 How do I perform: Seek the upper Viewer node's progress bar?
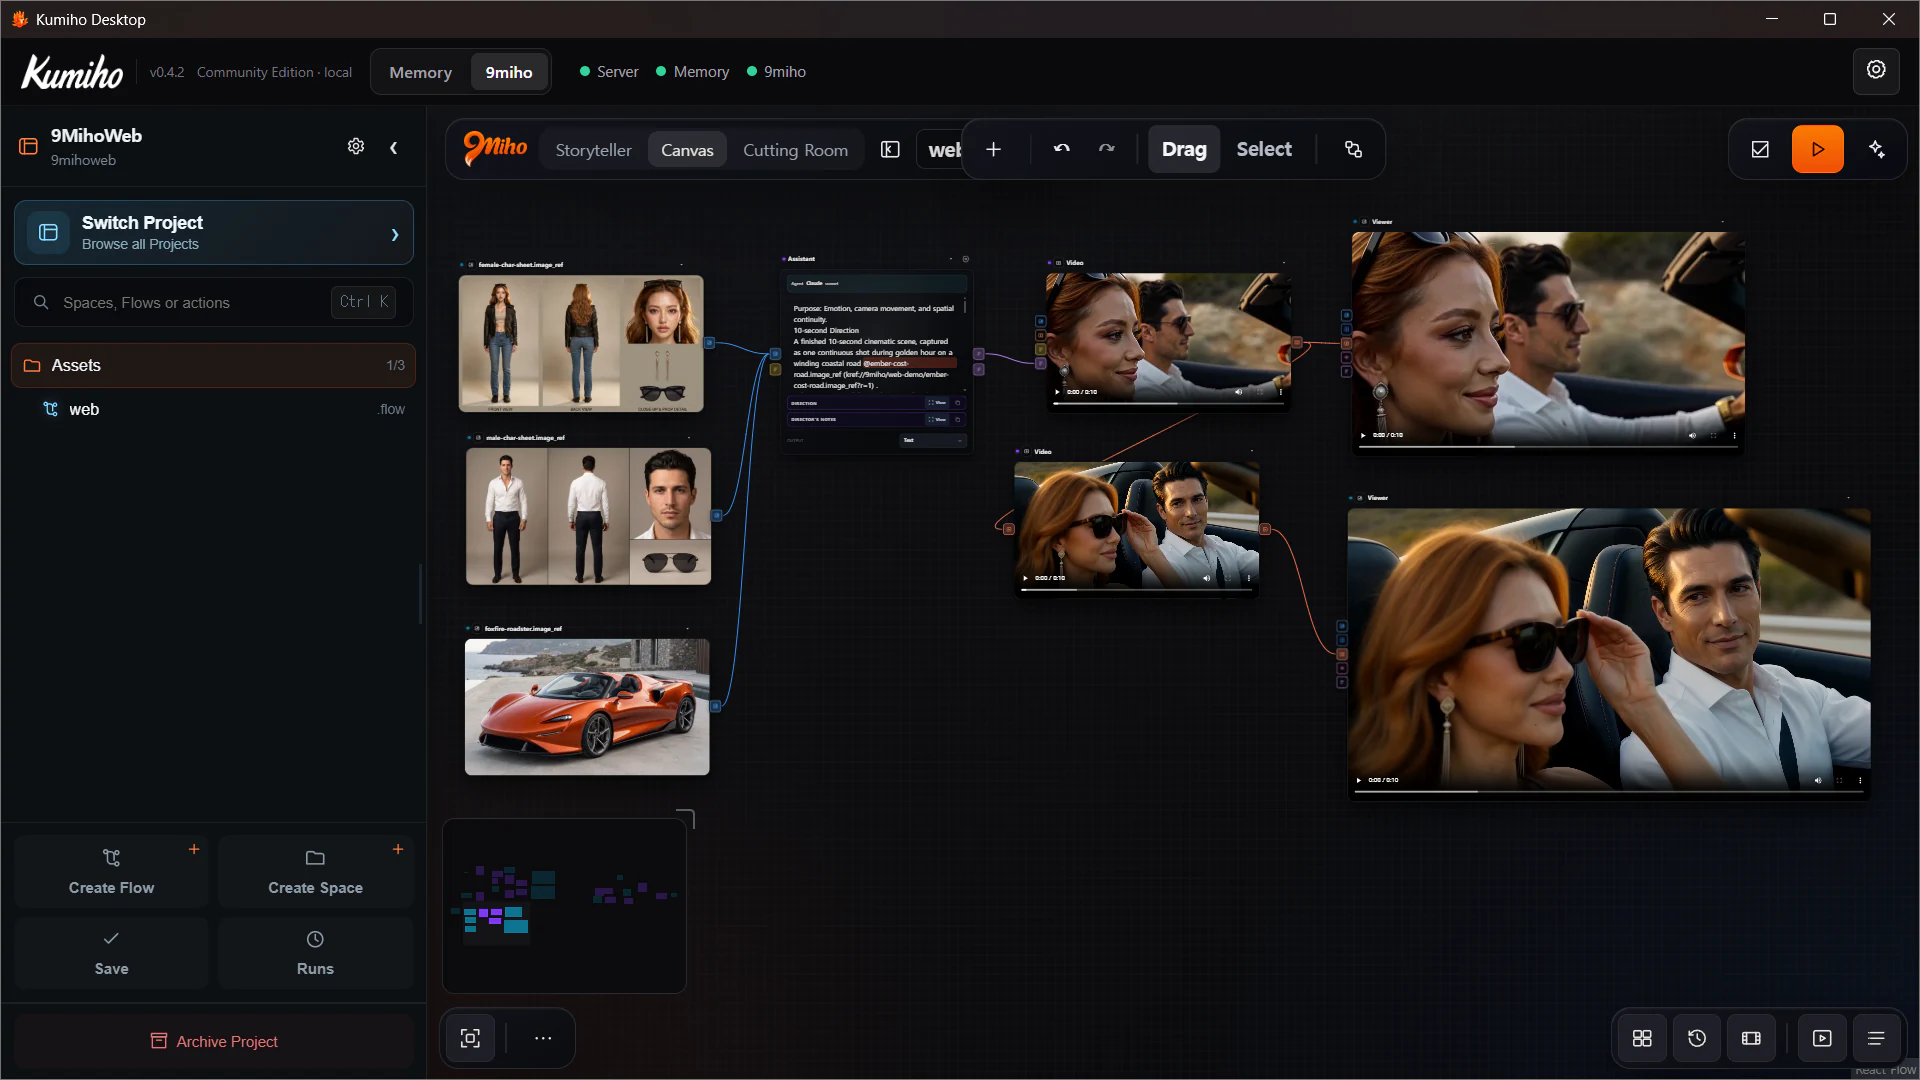(1548, 446)
